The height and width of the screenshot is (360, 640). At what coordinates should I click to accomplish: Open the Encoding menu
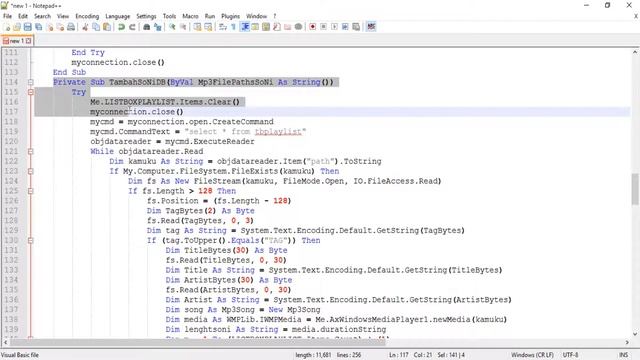point(87,16)
